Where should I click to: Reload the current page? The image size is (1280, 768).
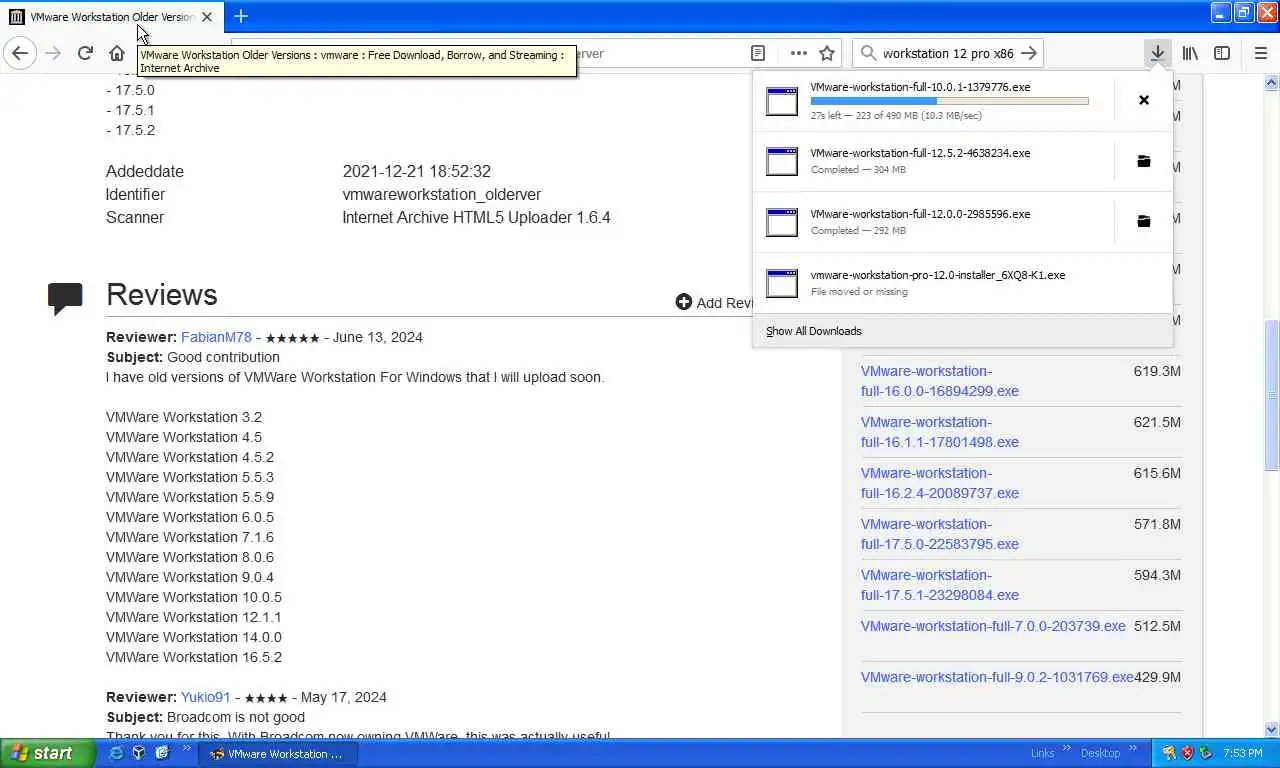pos(85,54)
